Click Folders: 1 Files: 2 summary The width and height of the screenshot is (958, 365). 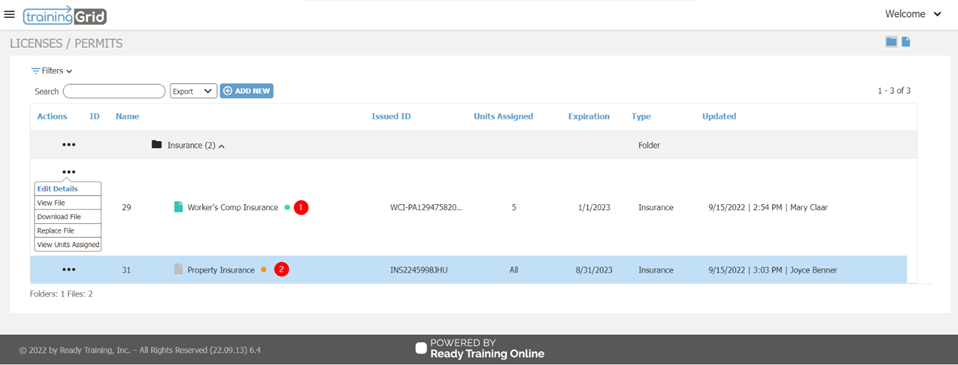(61, 293)
